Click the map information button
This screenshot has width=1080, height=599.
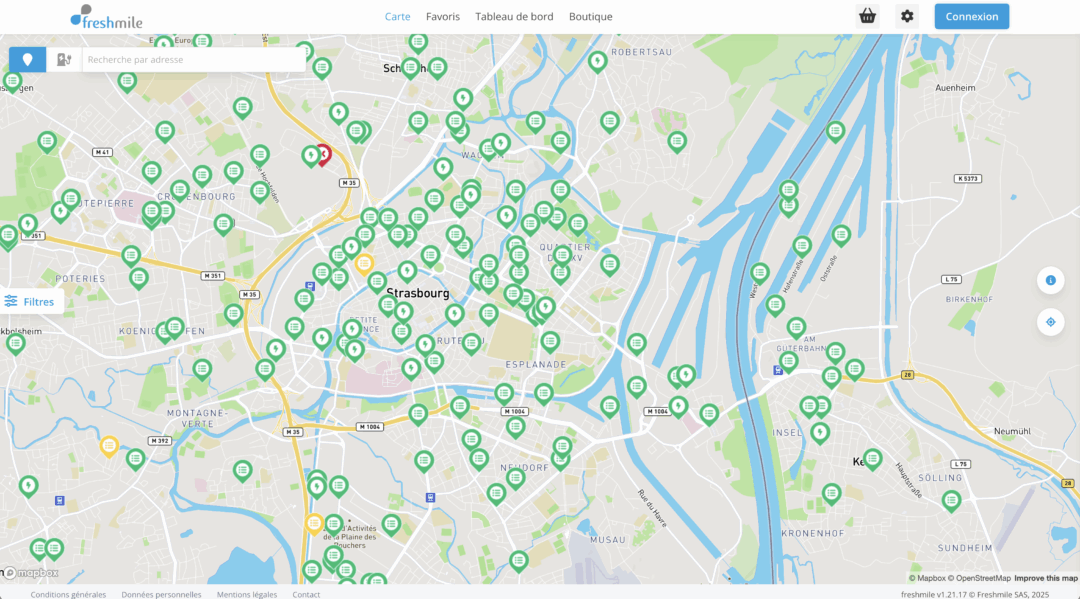[1050, 280]
